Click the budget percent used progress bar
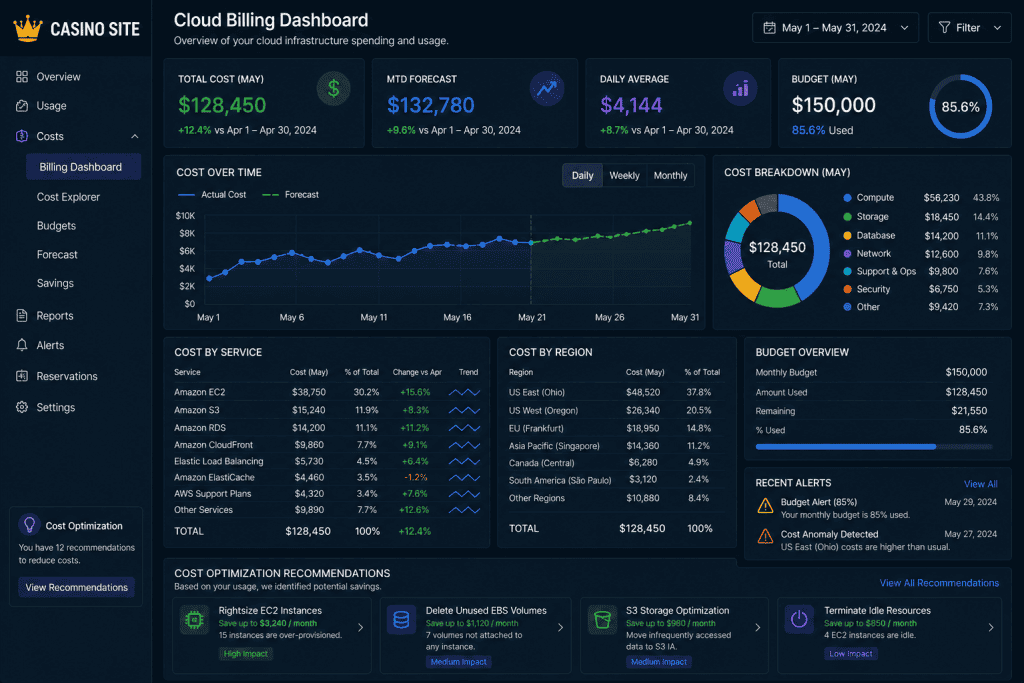The image size is (1024, 683). click(x=873, y=447)
